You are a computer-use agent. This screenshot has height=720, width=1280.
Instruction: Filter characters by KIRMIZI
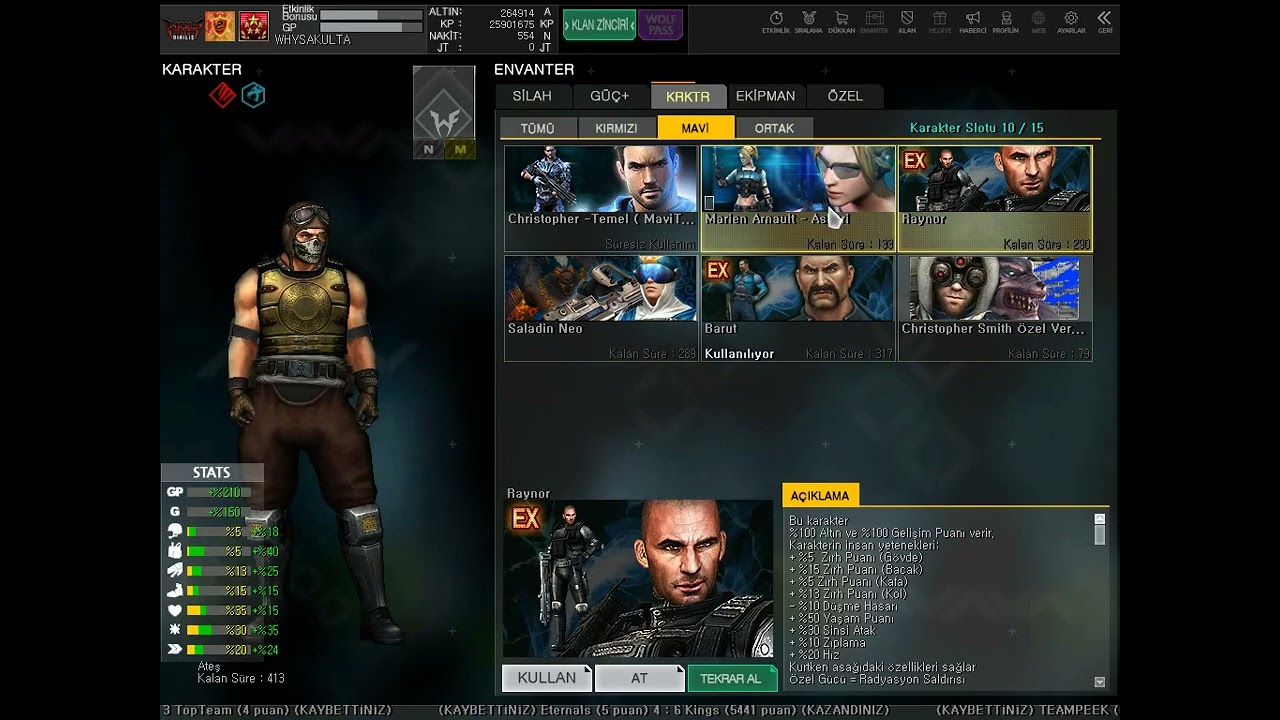[616, 128]
